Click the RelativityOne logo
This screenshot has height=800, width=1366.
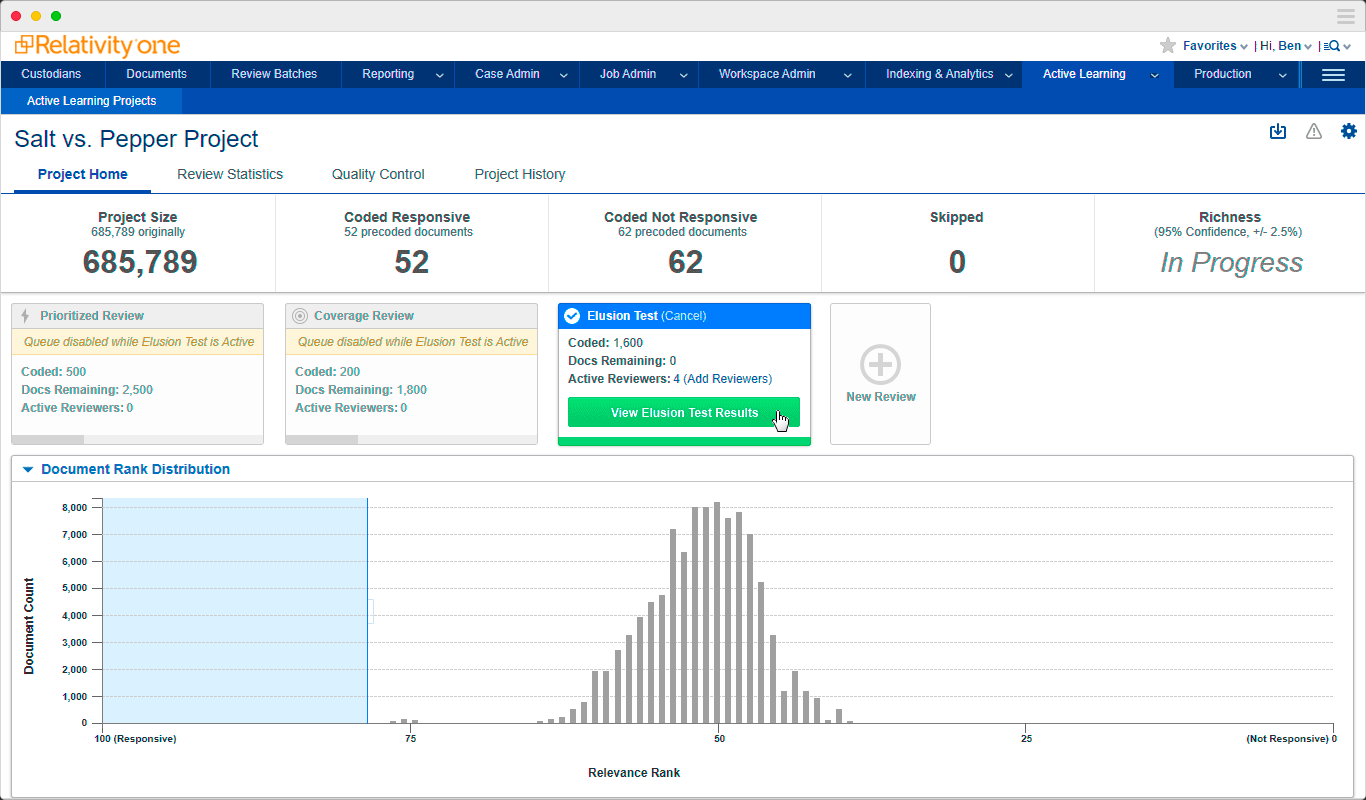pyautogui.click(x=97, y=46)
